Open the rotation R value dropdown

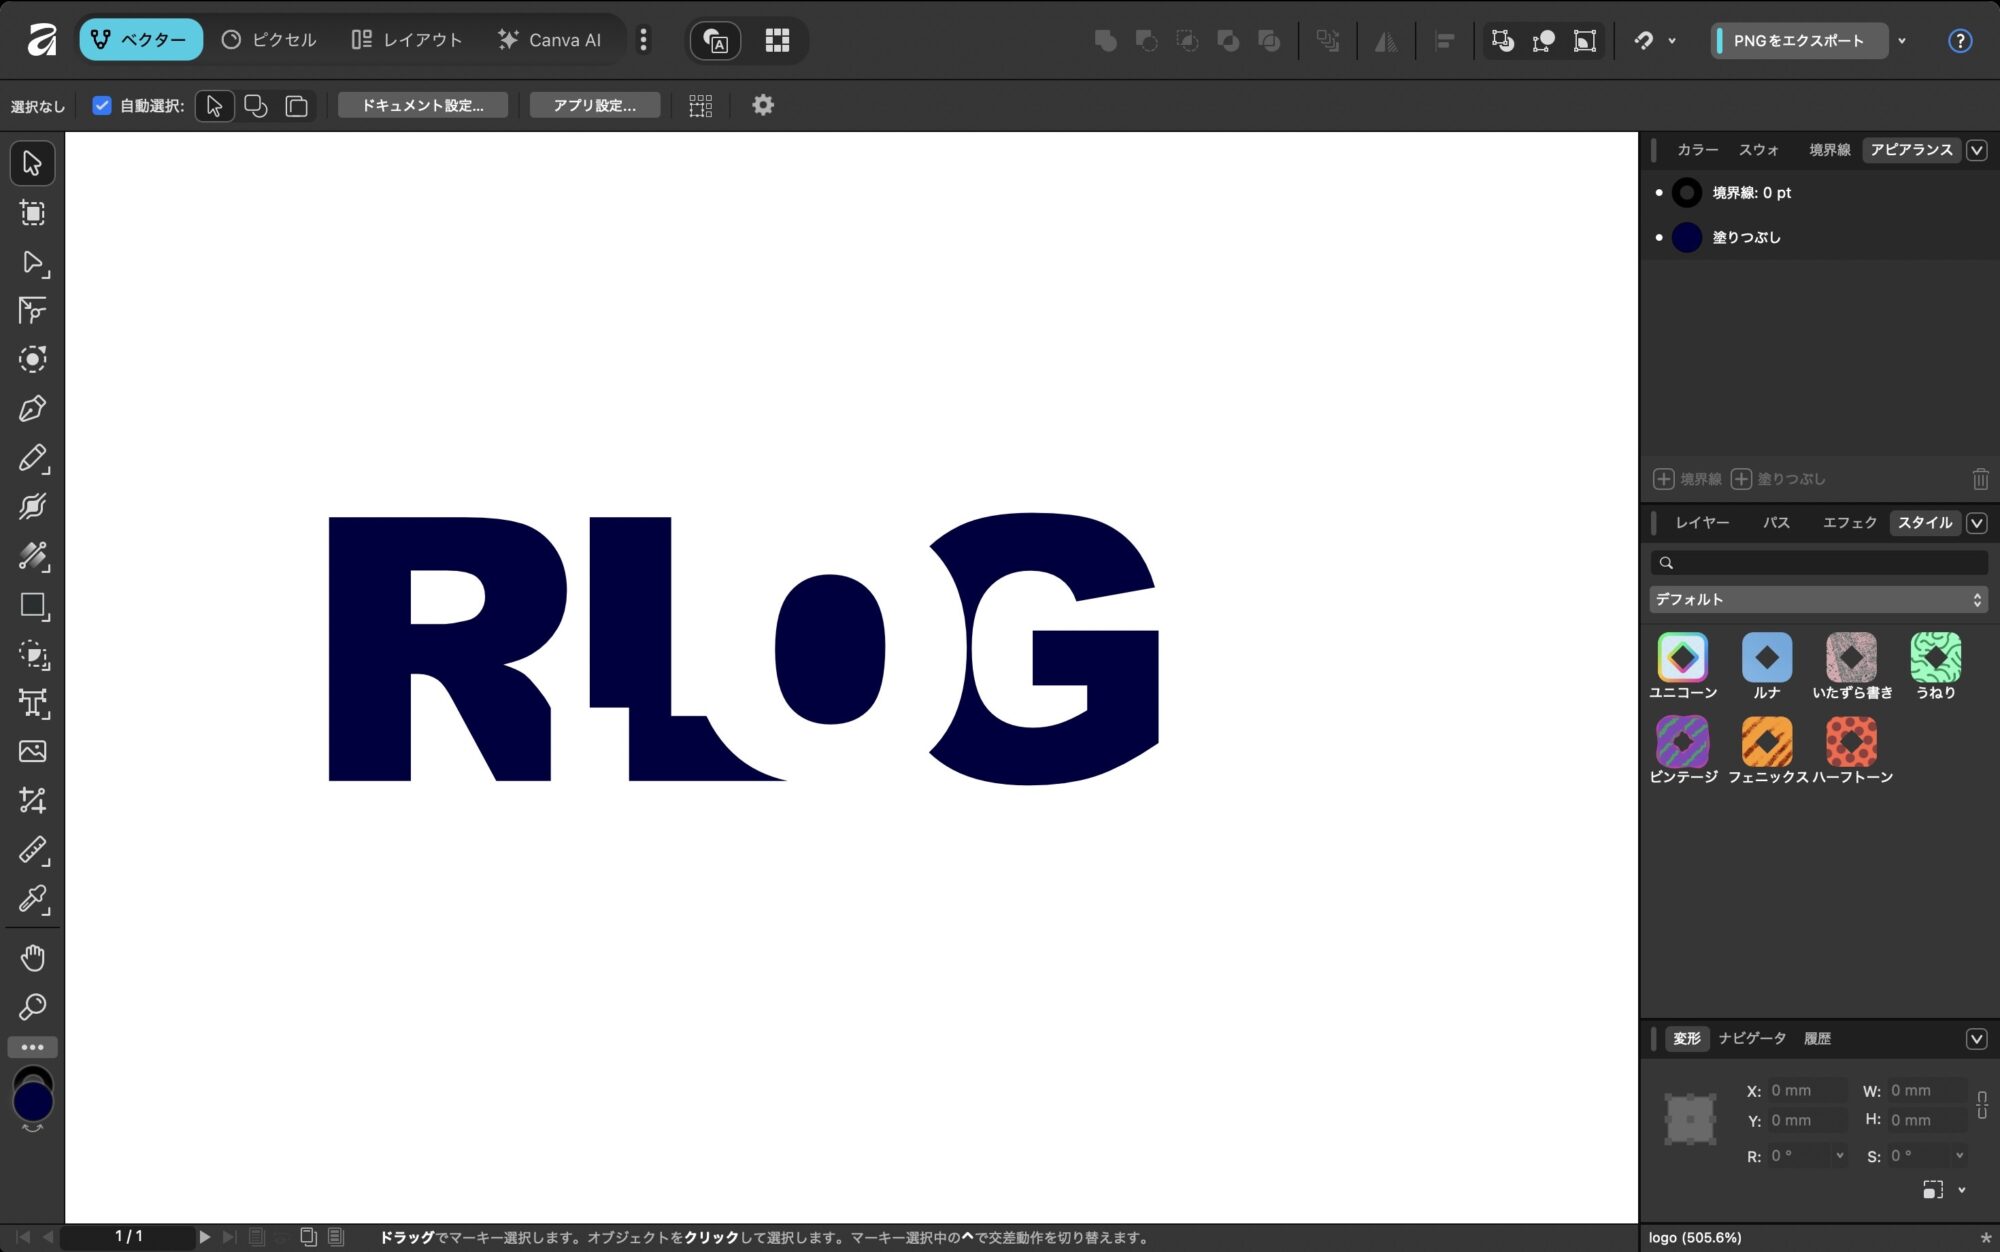tap(1840, 1156)
